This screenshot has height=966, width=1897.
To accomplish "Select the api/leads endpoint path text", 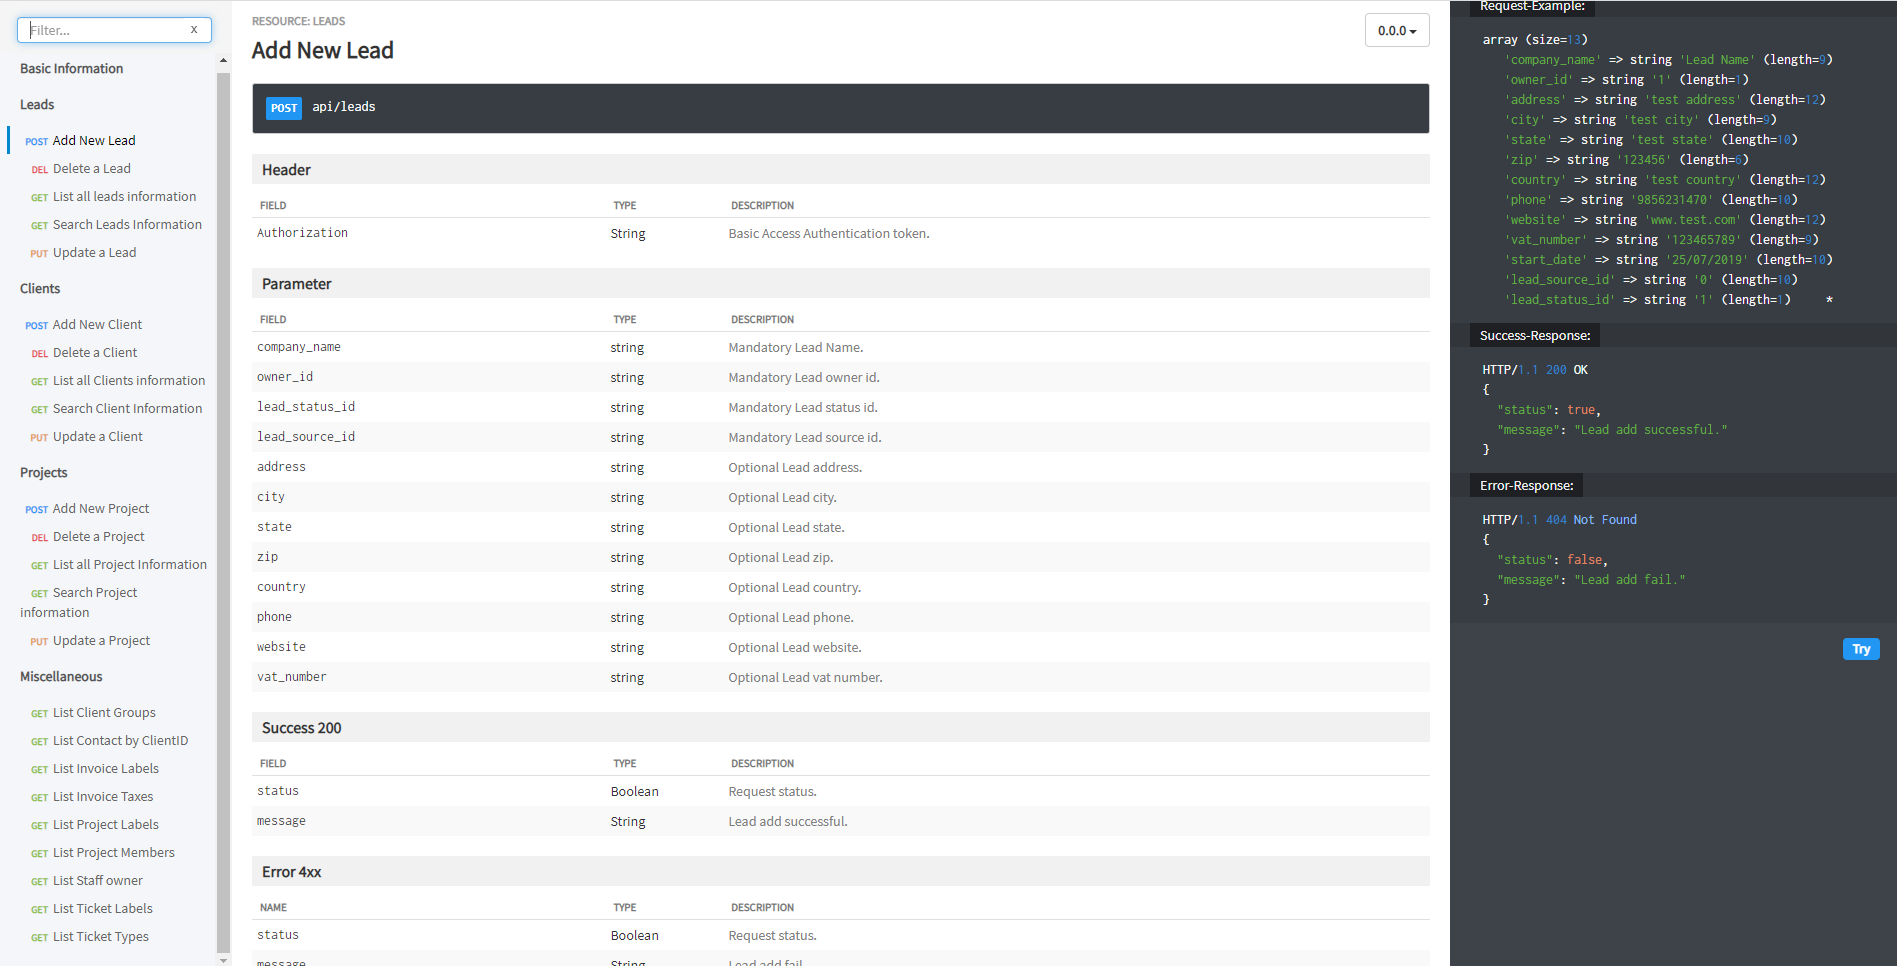I will 344,107.
